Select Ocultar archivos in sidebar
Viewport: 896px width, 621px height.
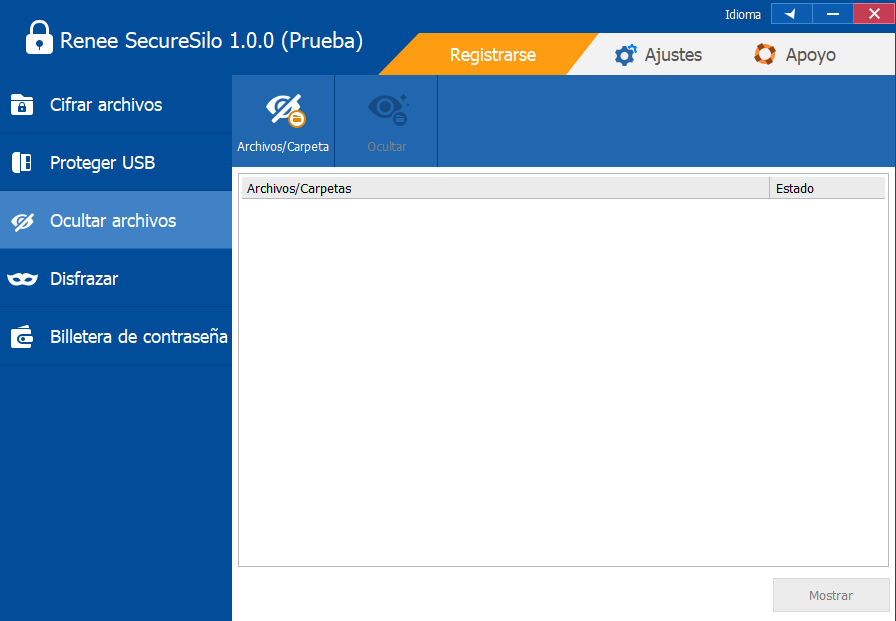(x=115, y=221)
